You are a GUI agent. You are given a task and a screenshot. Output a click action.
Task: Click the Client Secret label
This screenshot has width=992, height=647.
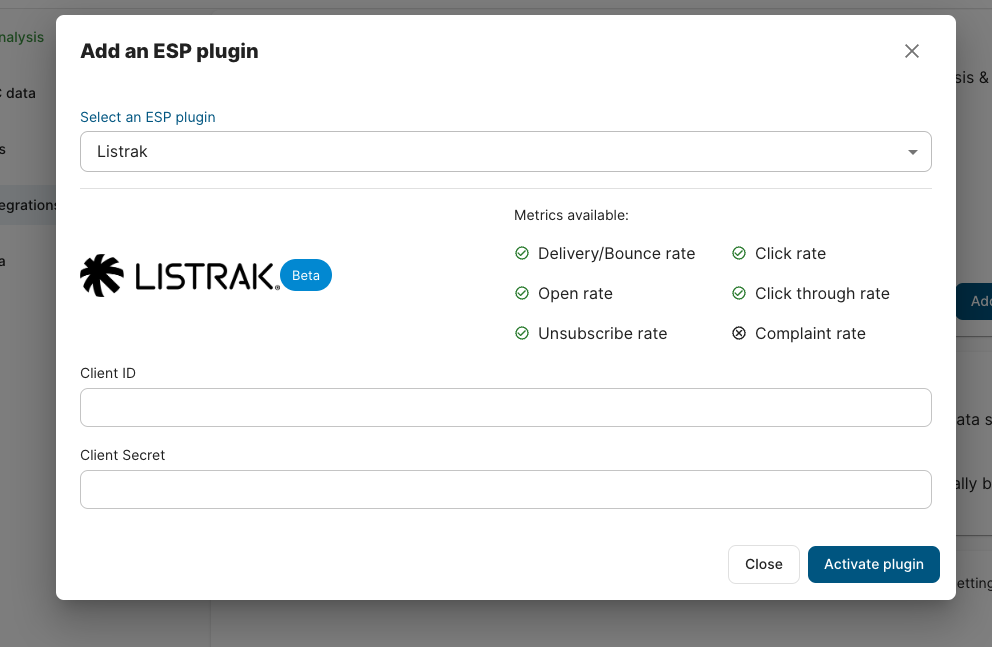122,455
